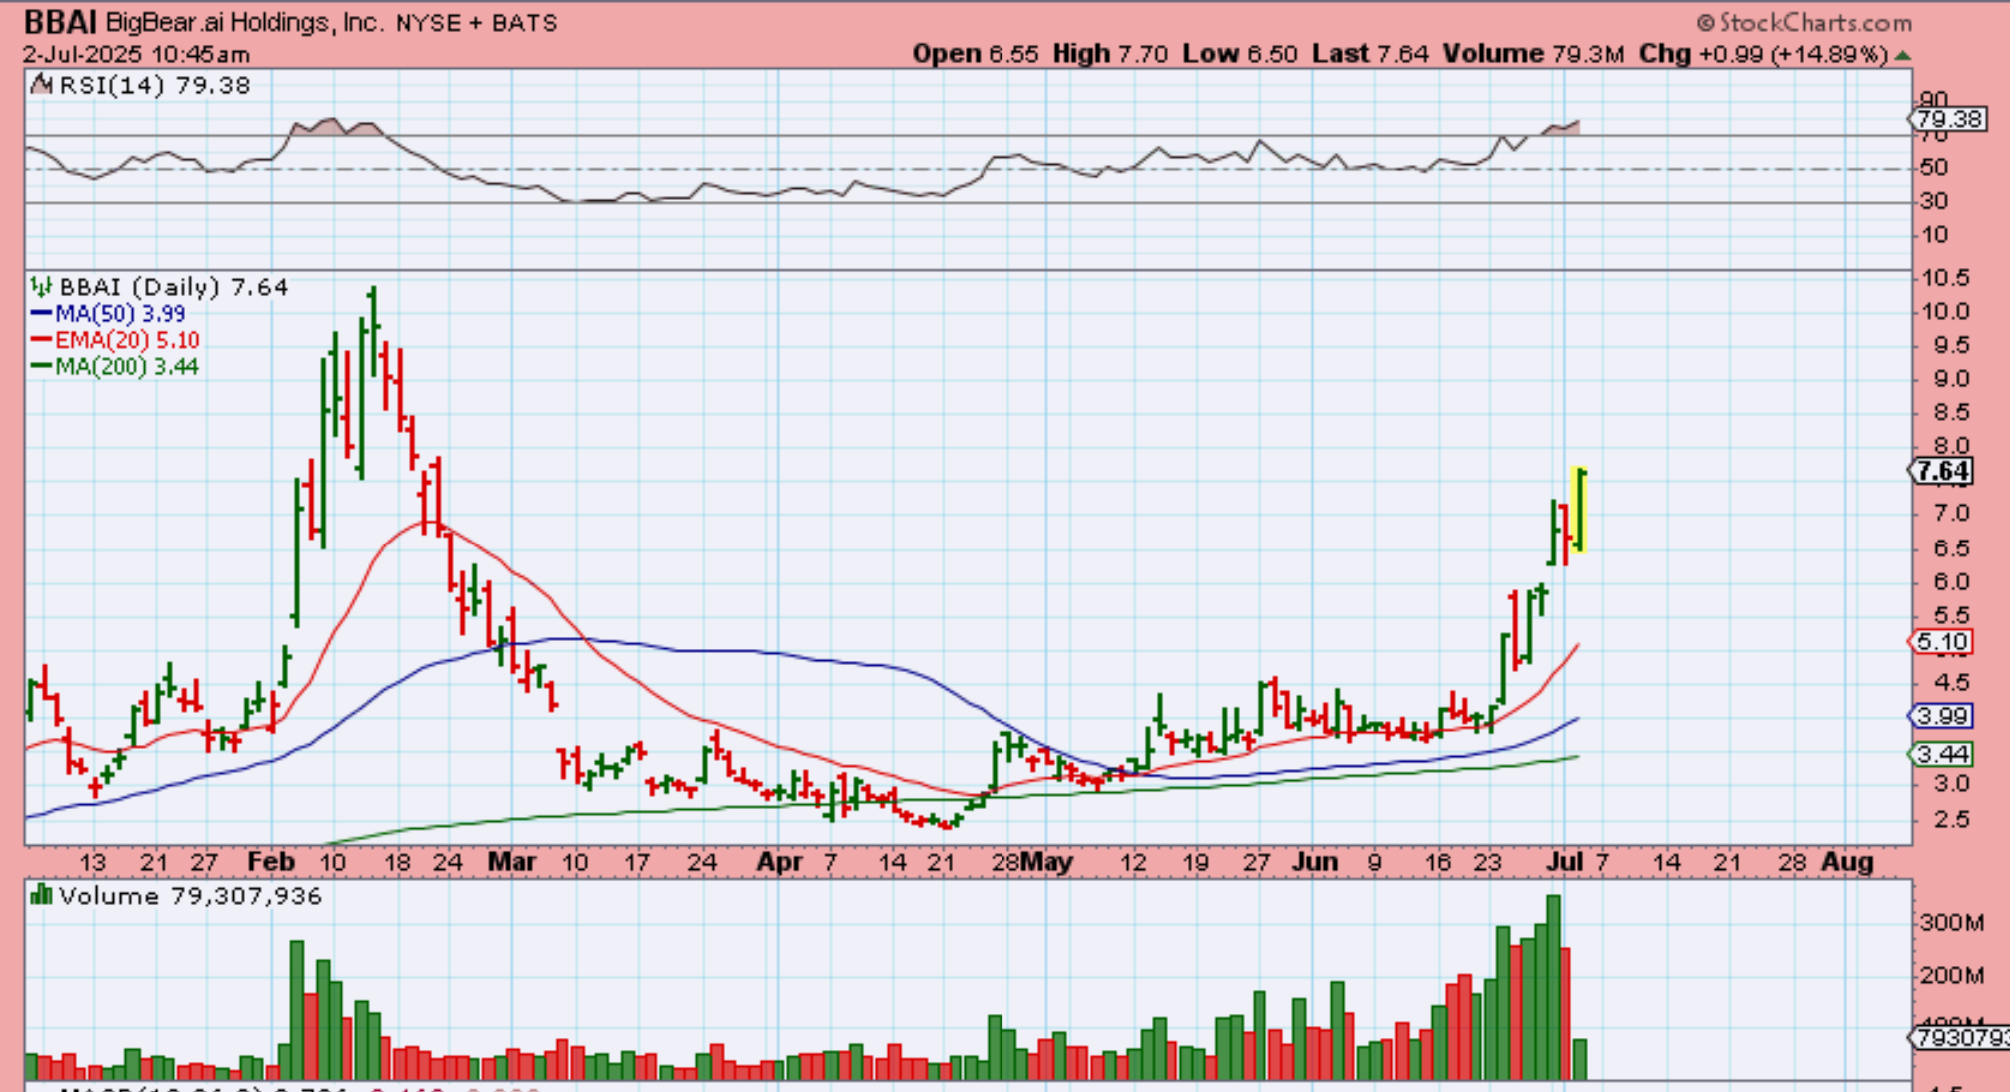Click the BBAI (Daily) candlestick icon

40,288
